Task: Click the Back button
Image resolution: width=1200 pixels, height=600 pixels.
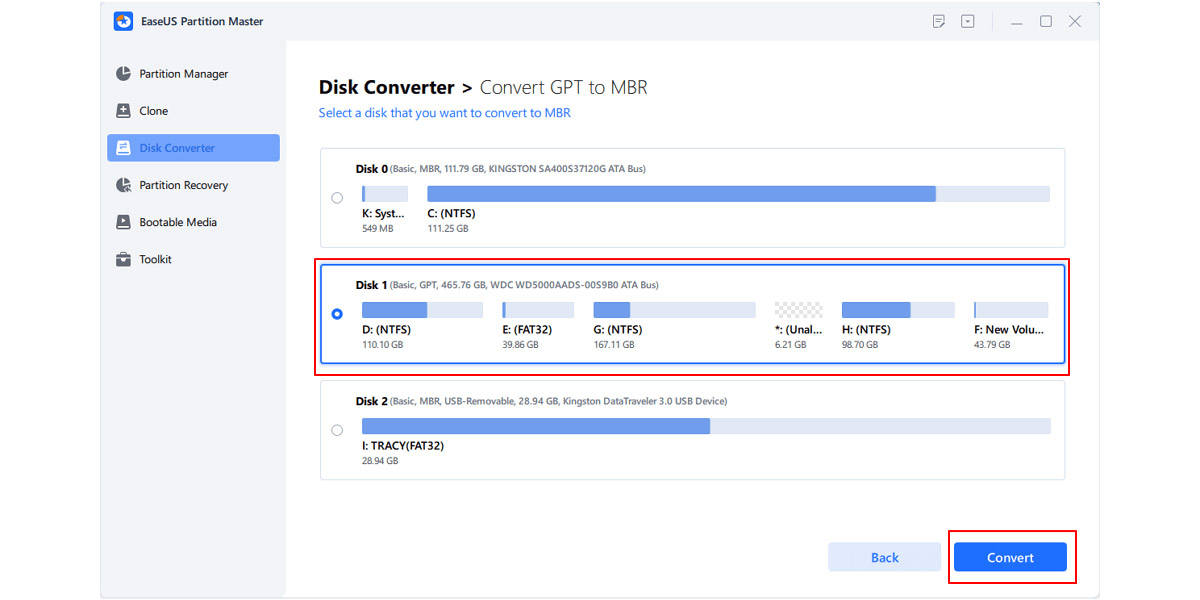Action: 884,557
